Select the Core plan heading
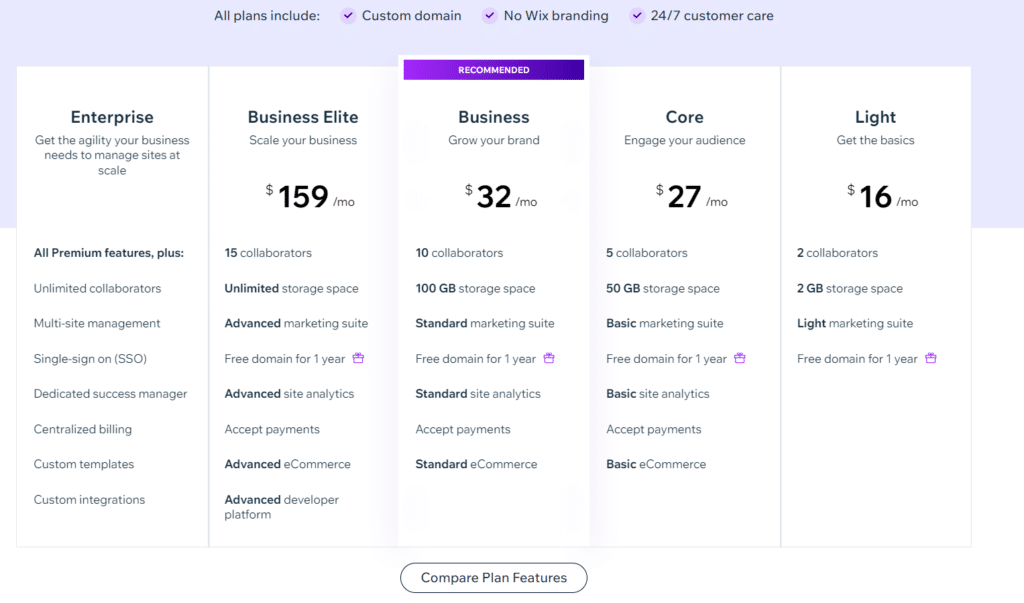Image resolution: width=1024 pixels, height=603 pixels. pos(685,117)
